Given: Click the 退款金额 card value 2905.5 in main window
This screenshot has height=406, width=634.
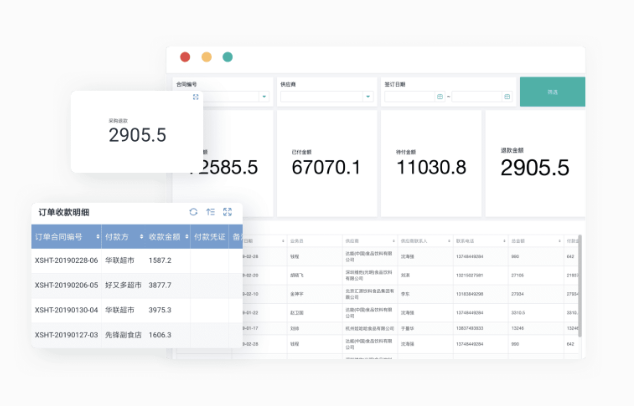Looking at the screenshot, I should pyautogui.click(x=535, y=168).
